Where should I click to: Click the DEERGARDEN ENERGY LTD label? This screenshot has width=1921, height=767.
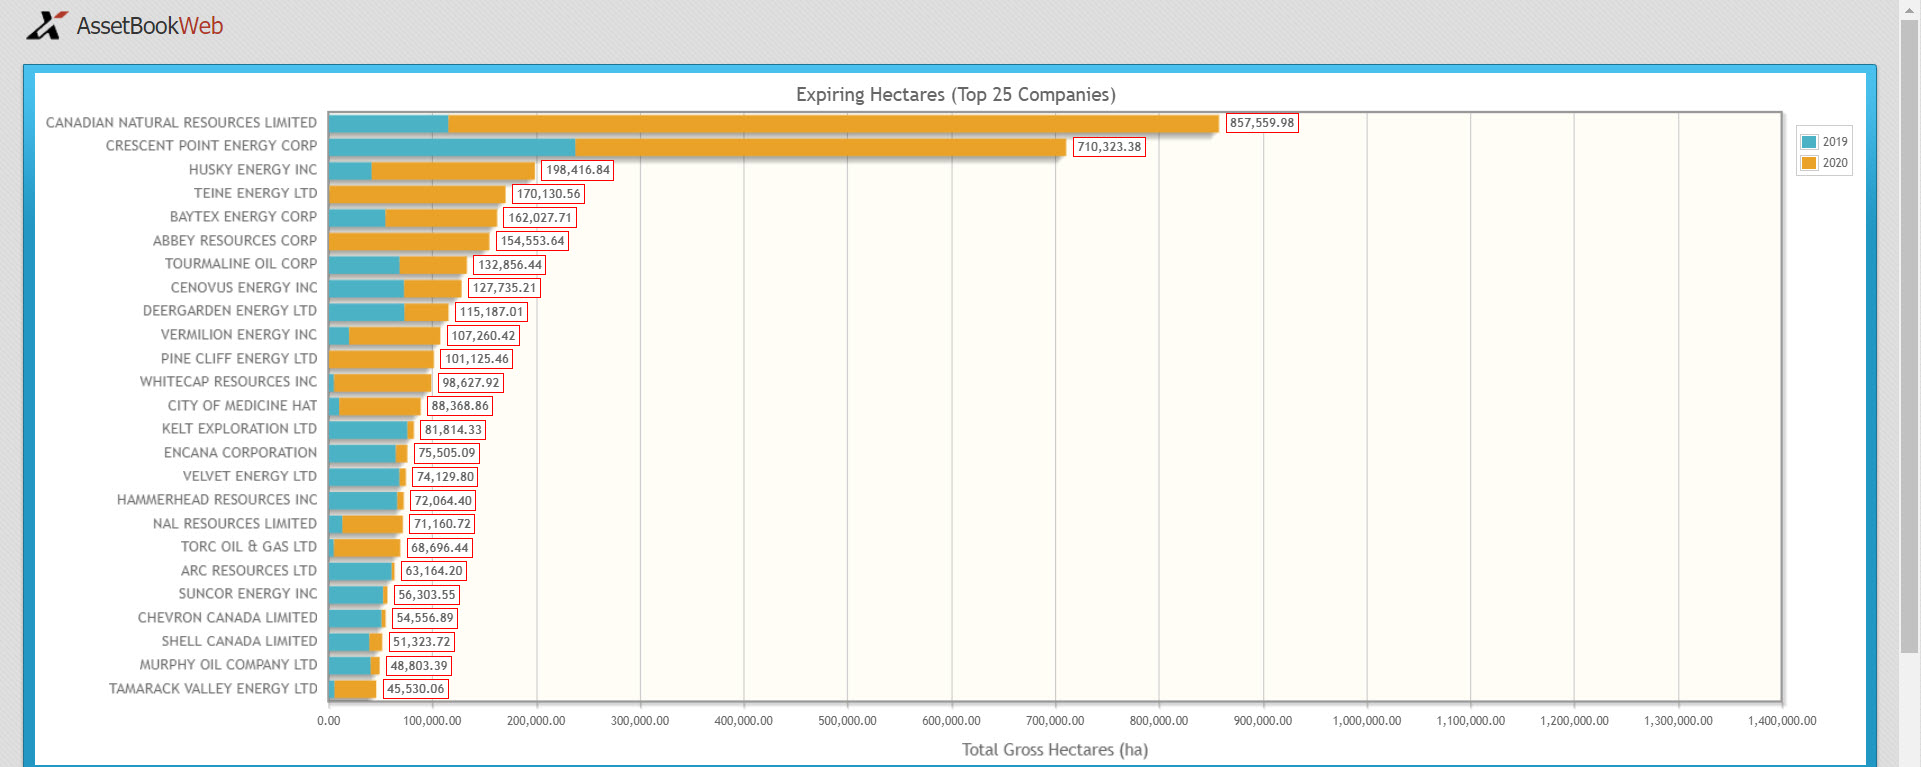tap(230, 311)
